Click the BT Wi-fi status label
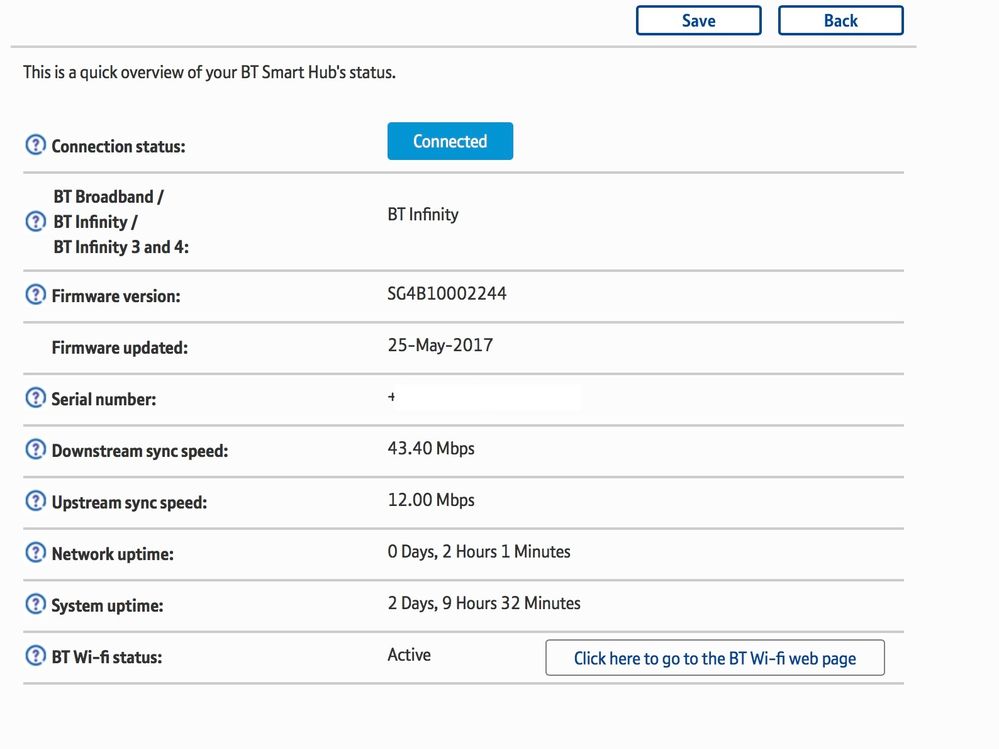This screenshot has height=749, width=999. (107, 657)
